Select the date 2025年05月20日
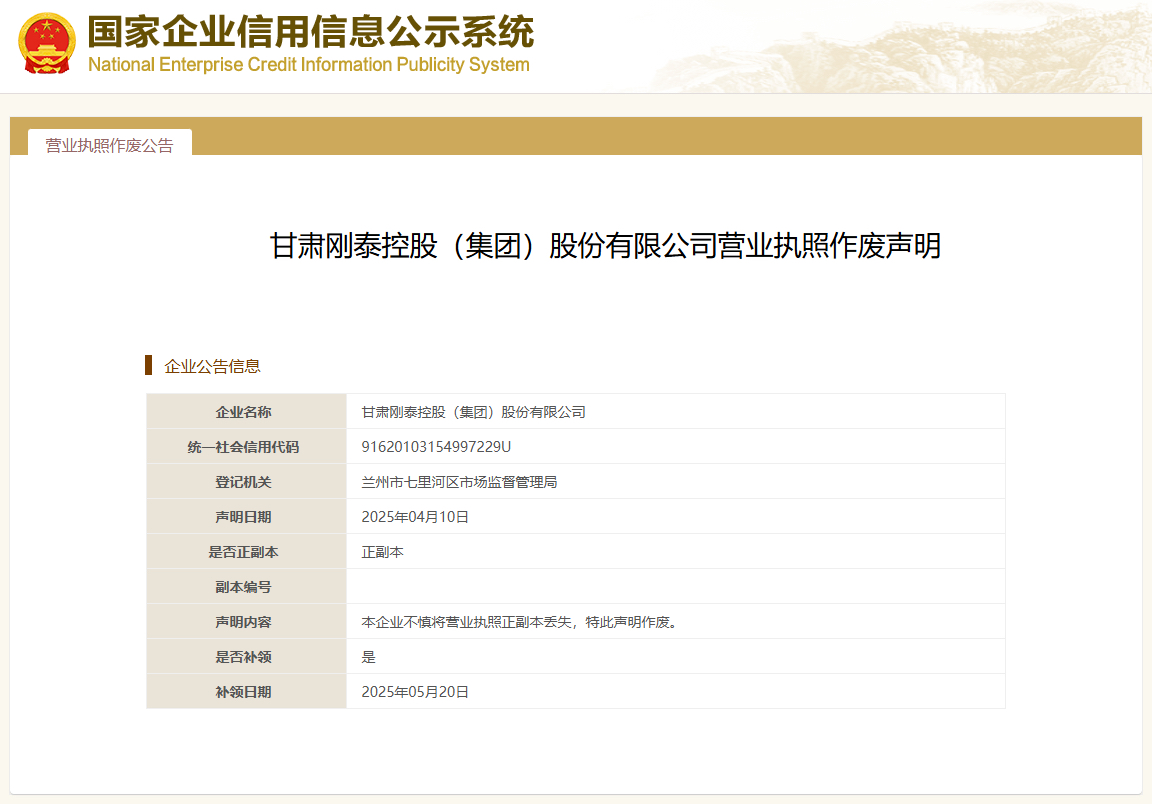Screen dimensions: 1152x804 coord(415,692)
